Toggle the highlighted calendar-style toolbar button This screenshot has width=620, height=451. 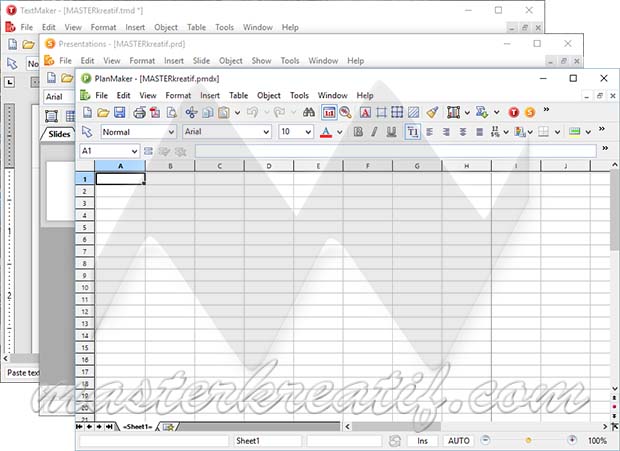[x=329, y=113]
